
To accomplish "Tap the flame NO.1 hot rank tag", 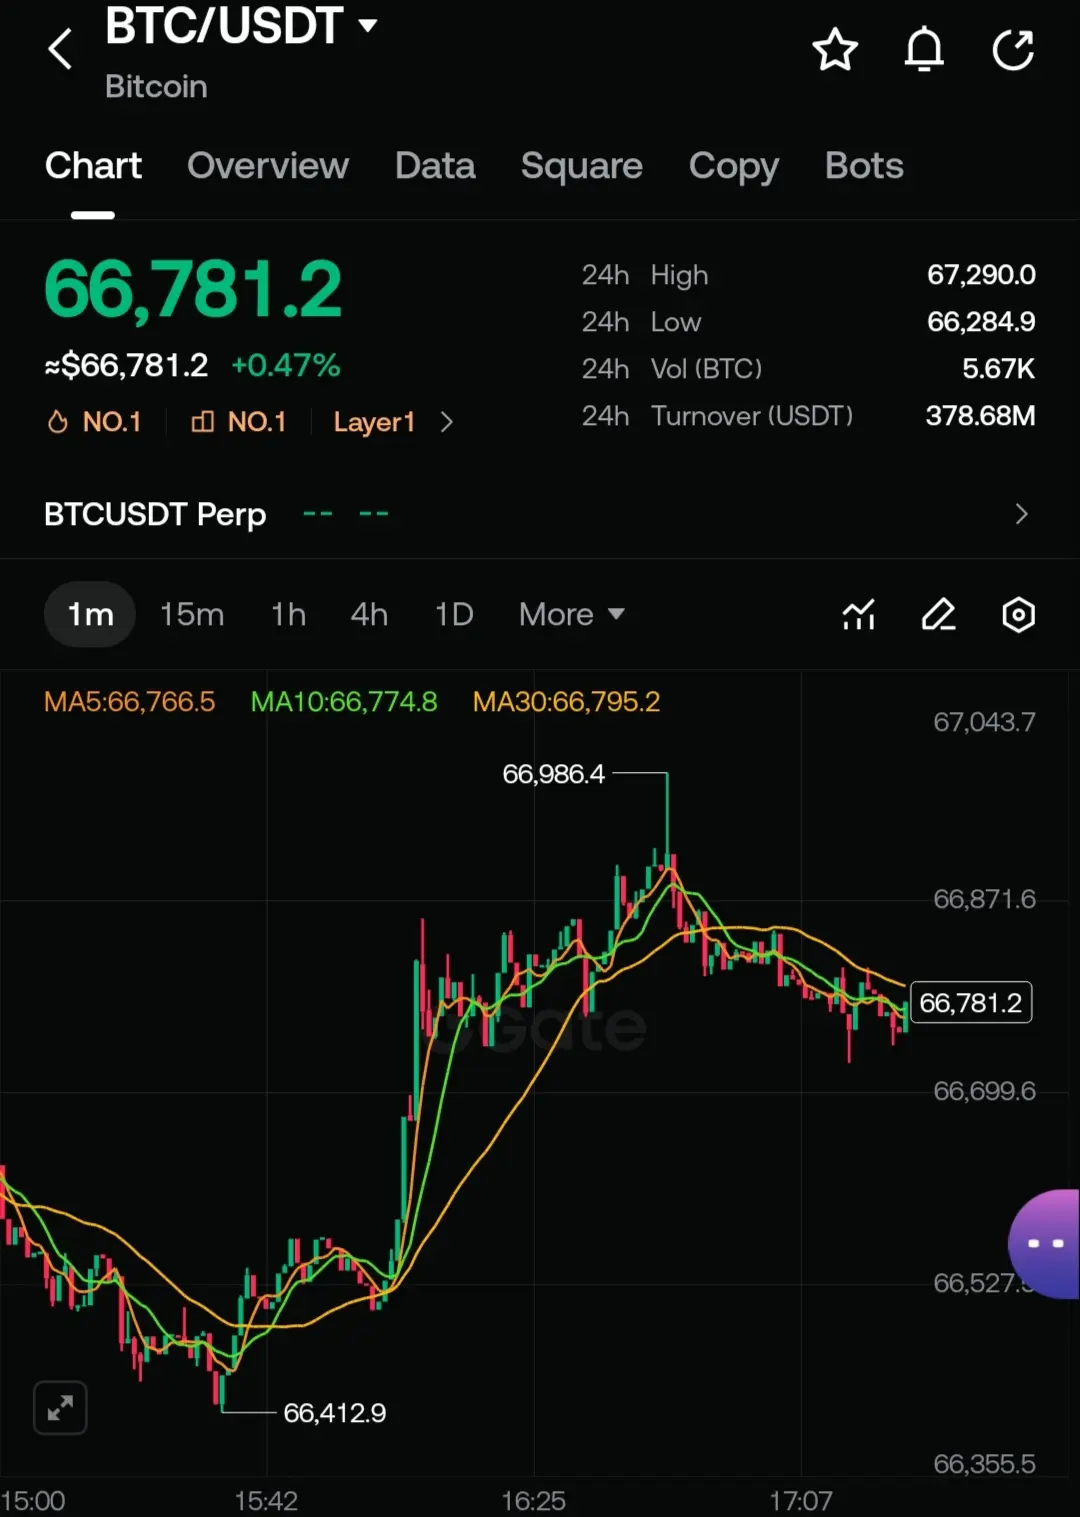I will pyautogui.click(x=94, y=422).
